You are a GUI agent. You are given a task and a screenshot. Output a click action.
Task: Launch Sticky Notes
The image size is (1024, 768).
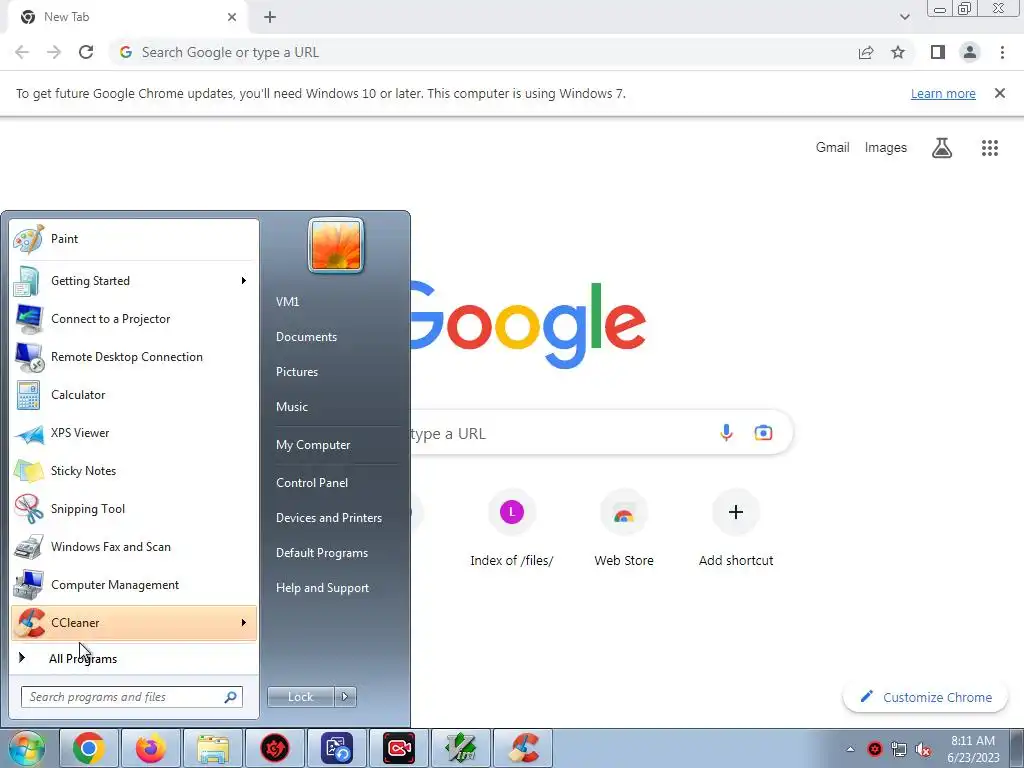[x=135, y=471]
